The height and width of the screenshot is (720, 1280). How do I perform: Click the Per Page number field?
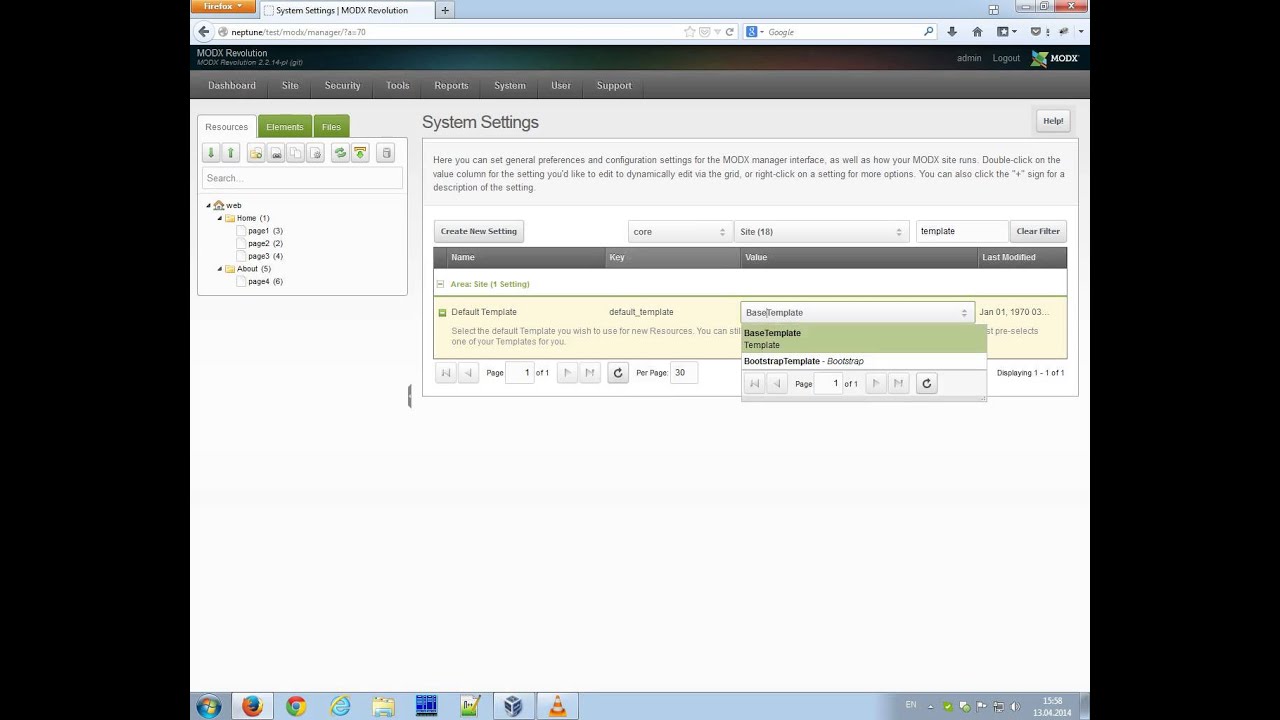(x=684, y=373)
